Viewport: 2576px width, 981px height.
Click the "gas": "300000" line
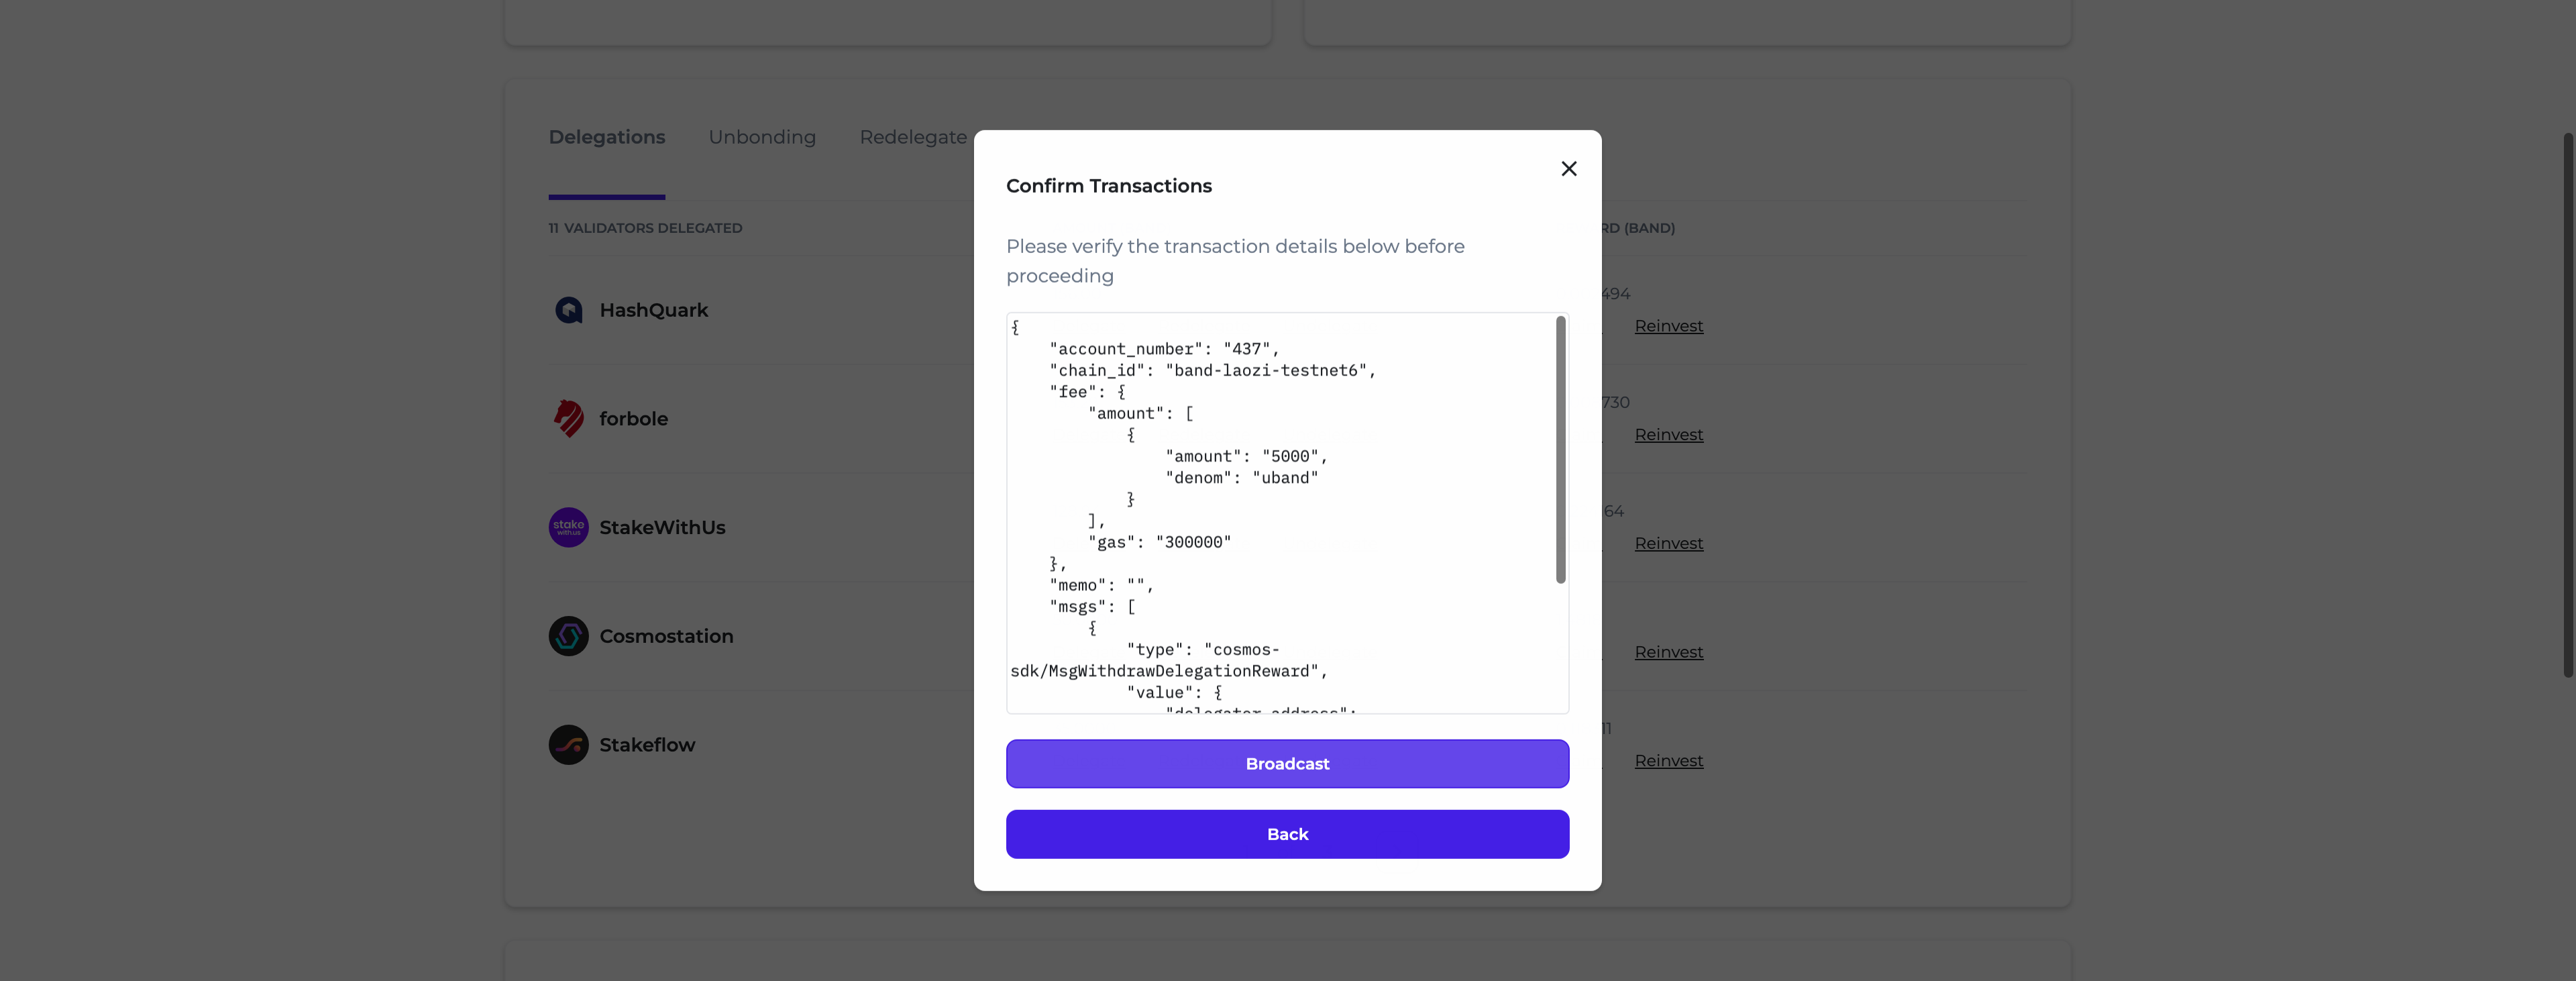tap(1159, 542)
